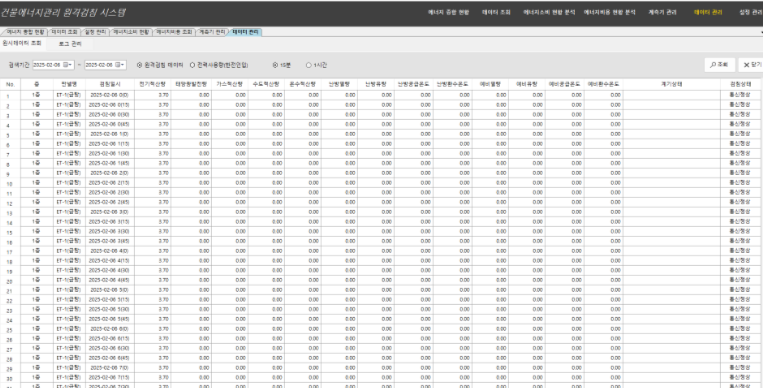The image size is (763, 388).
Task: Click the 계기상태 column header
Action: (x=672, y=84)
